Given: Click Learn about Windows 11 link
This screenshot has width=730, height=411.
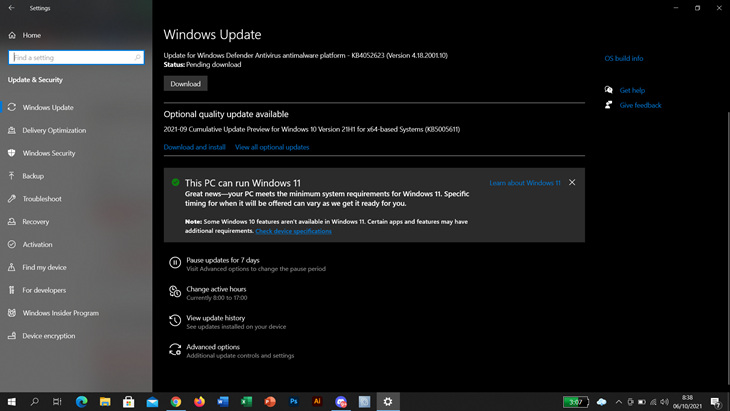Looking at the screenshot, I should 525,183.
